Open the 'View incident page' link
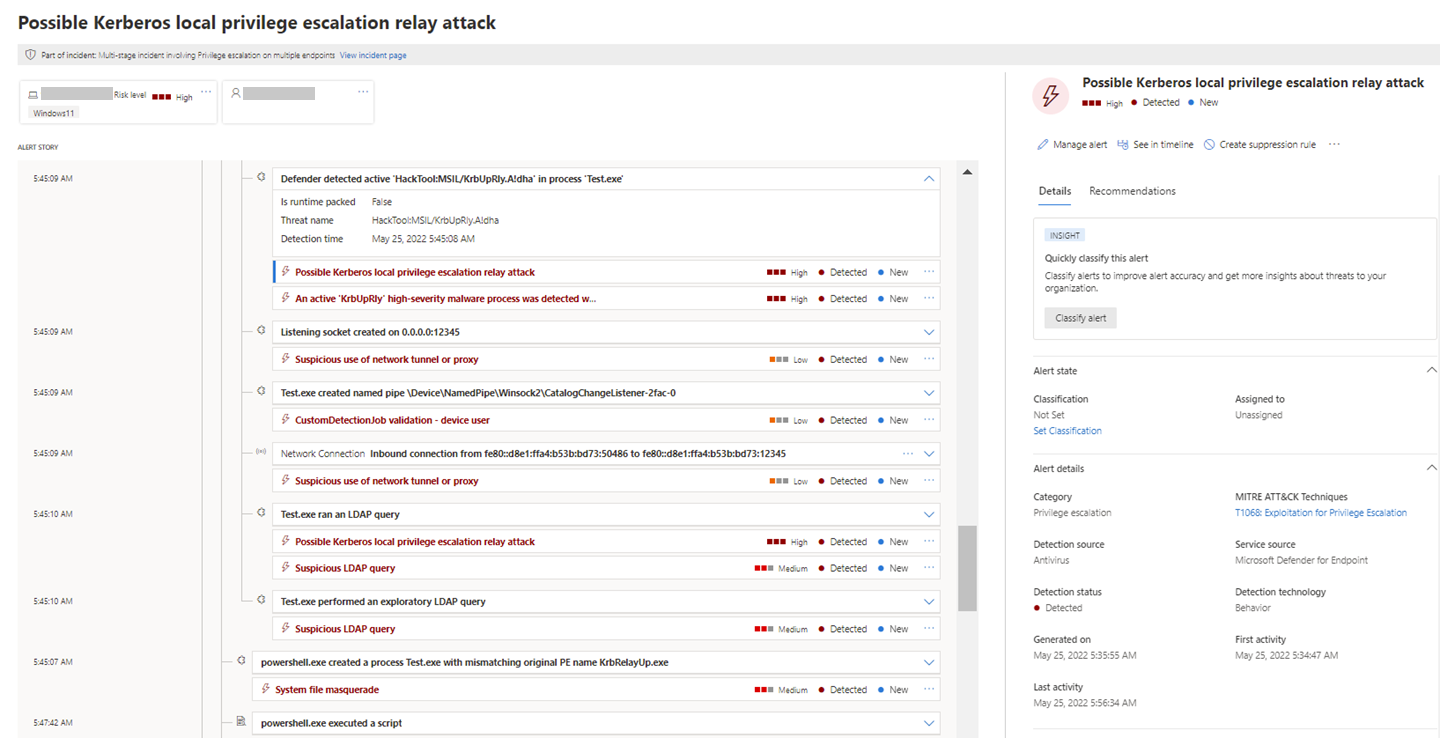The image size is (1440, 738). tap(372, 55)
